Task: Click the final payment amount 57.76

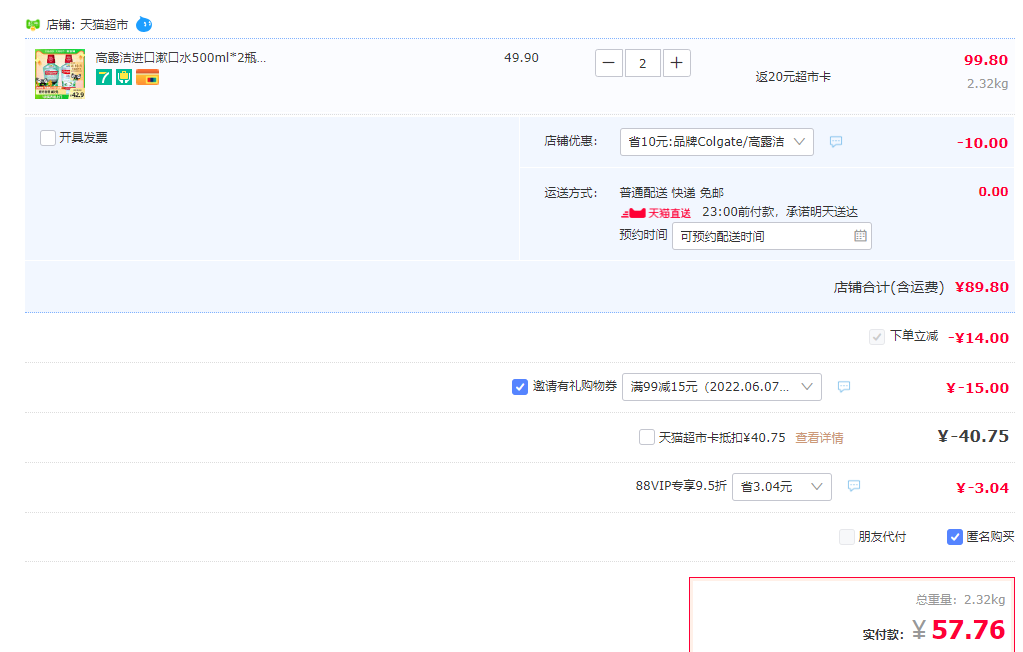Action: [968, 630]
